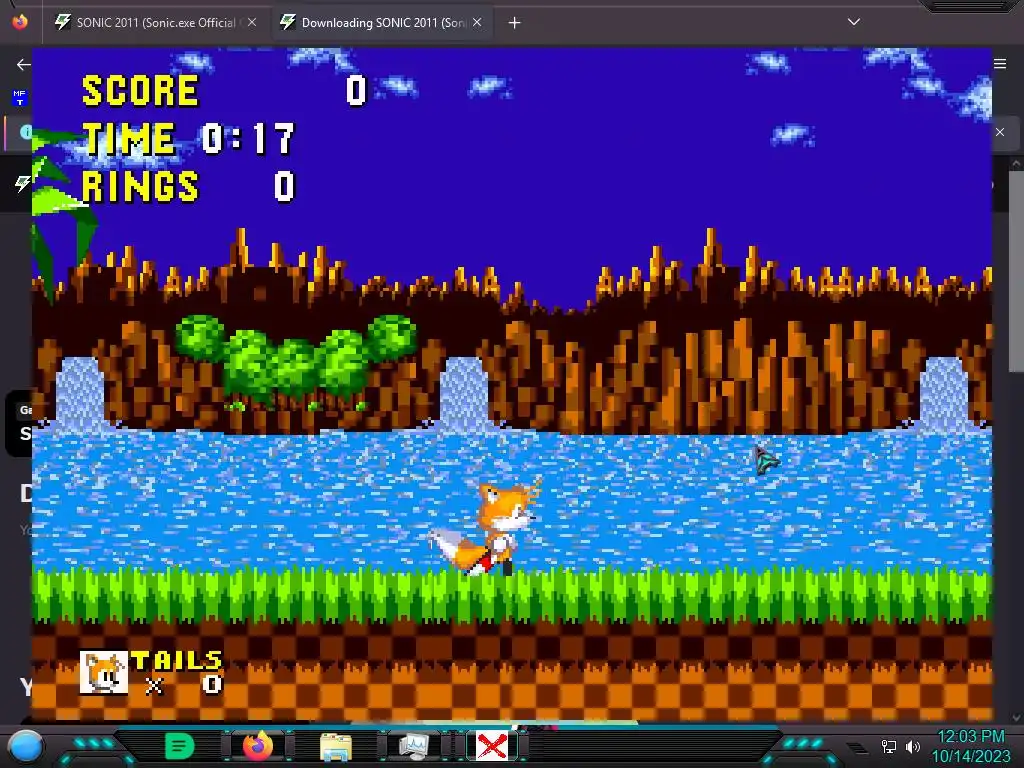This screenshot has height=768, width=1024.
Task: Dismiss the notification bar with its X
Action: [1000, 132]
